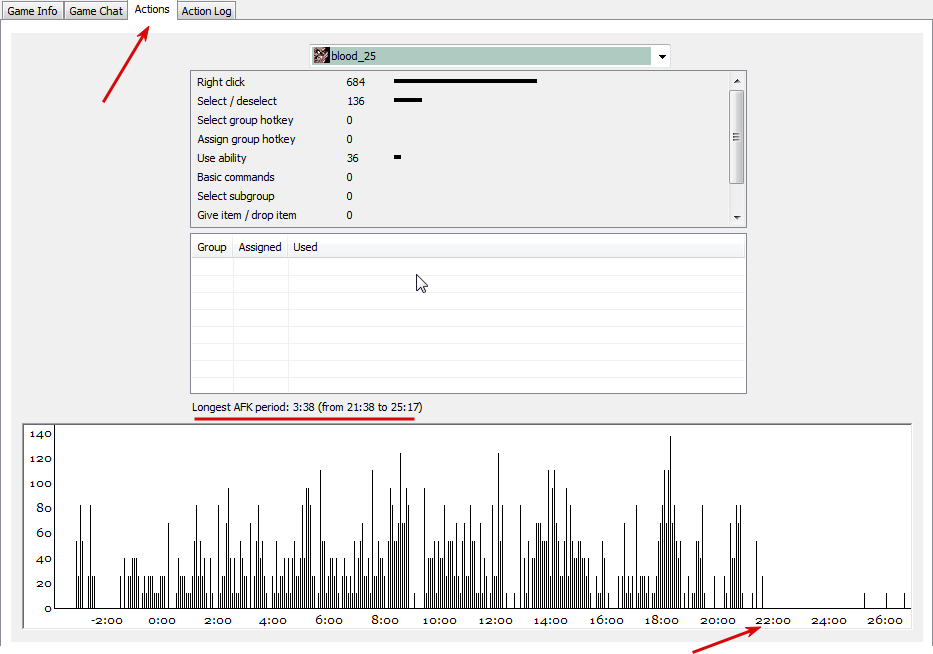Click the Group column header

pyautogui.click(x=212, y=247)
